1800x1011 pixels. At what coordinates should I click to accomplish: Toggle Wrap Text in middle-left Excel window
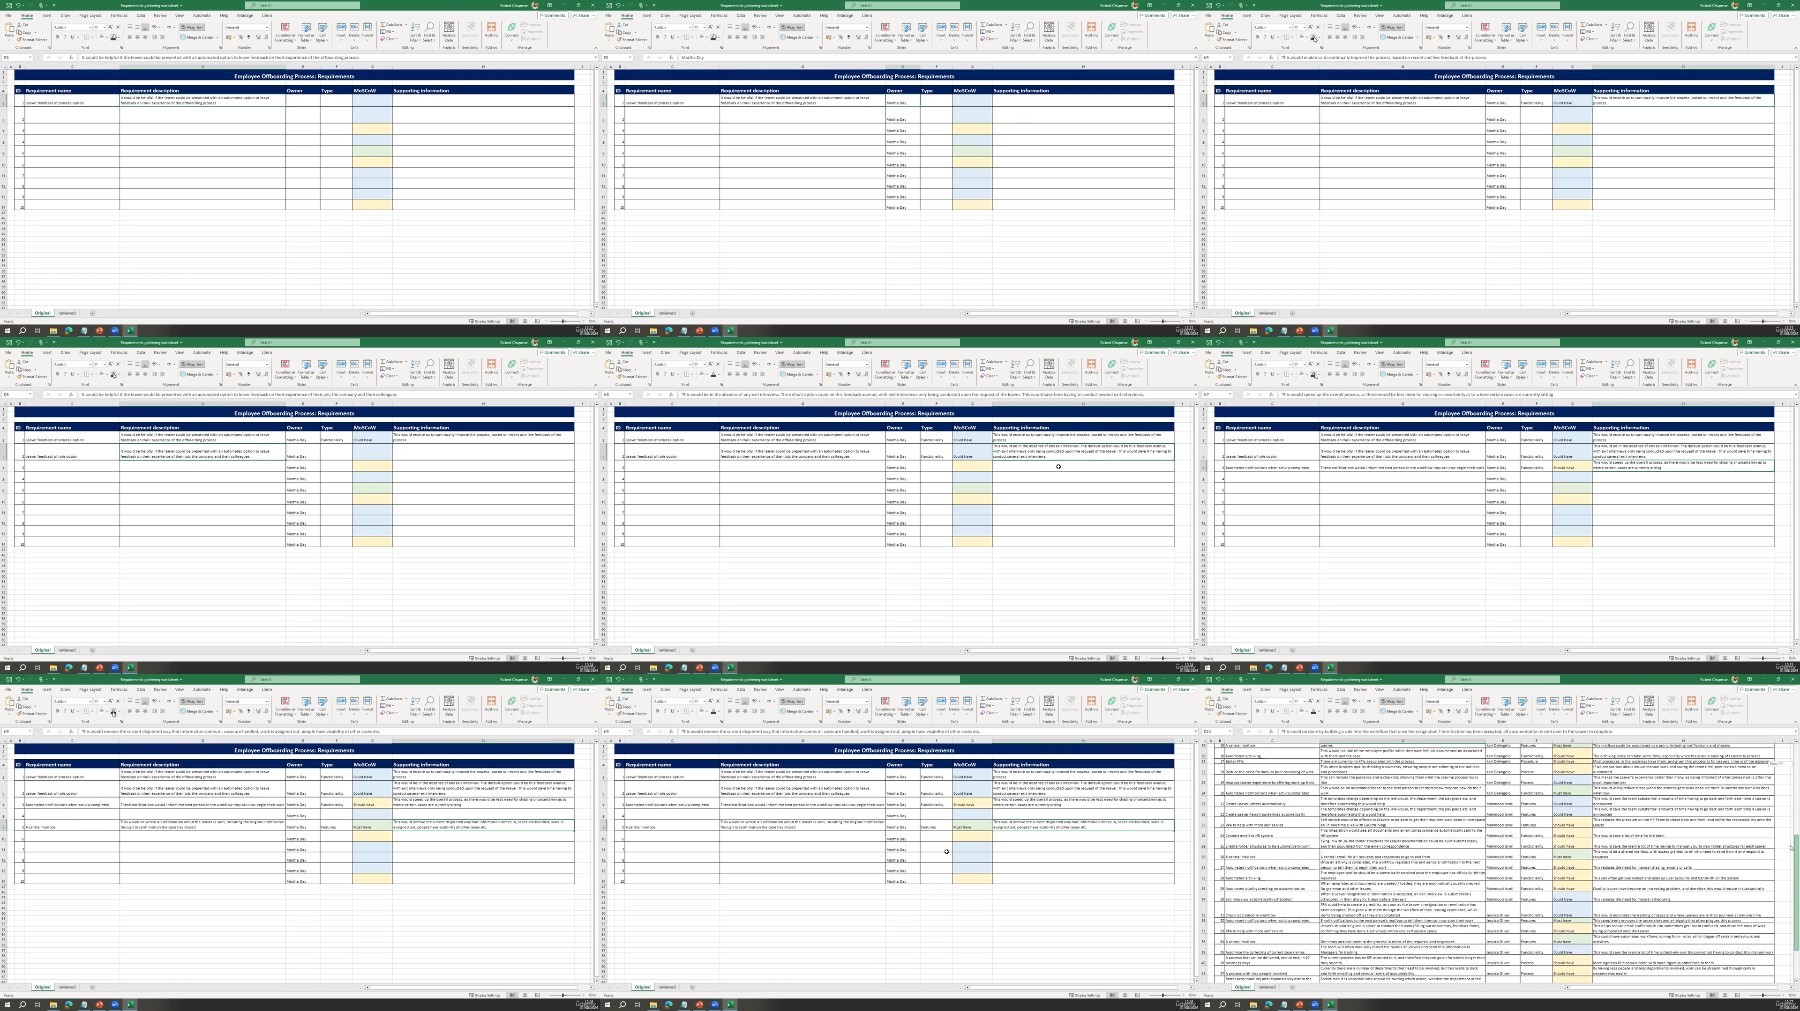click(x=192, y=364)
